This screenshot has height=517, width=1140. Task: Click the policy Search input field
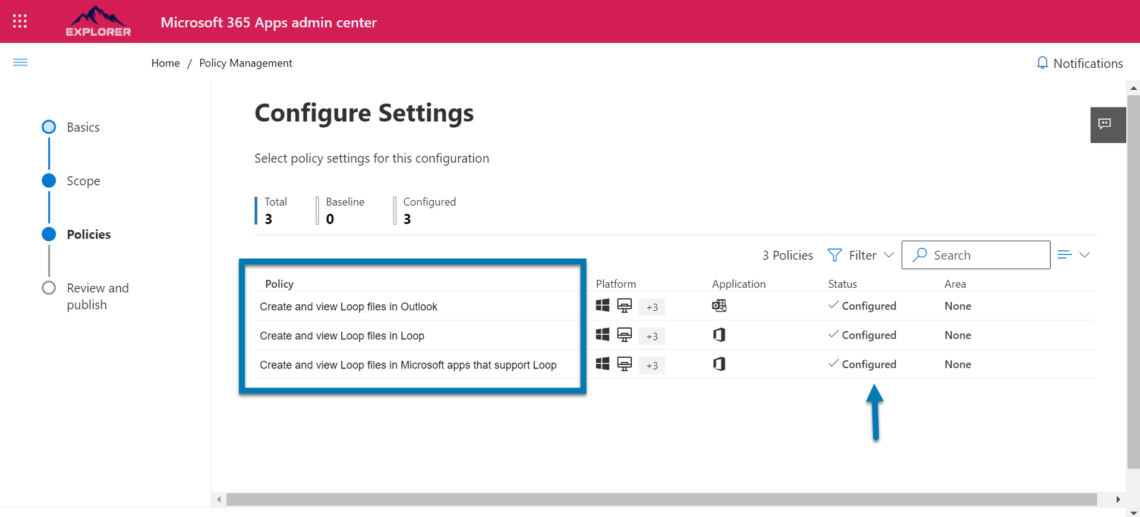tap(985, 255)
